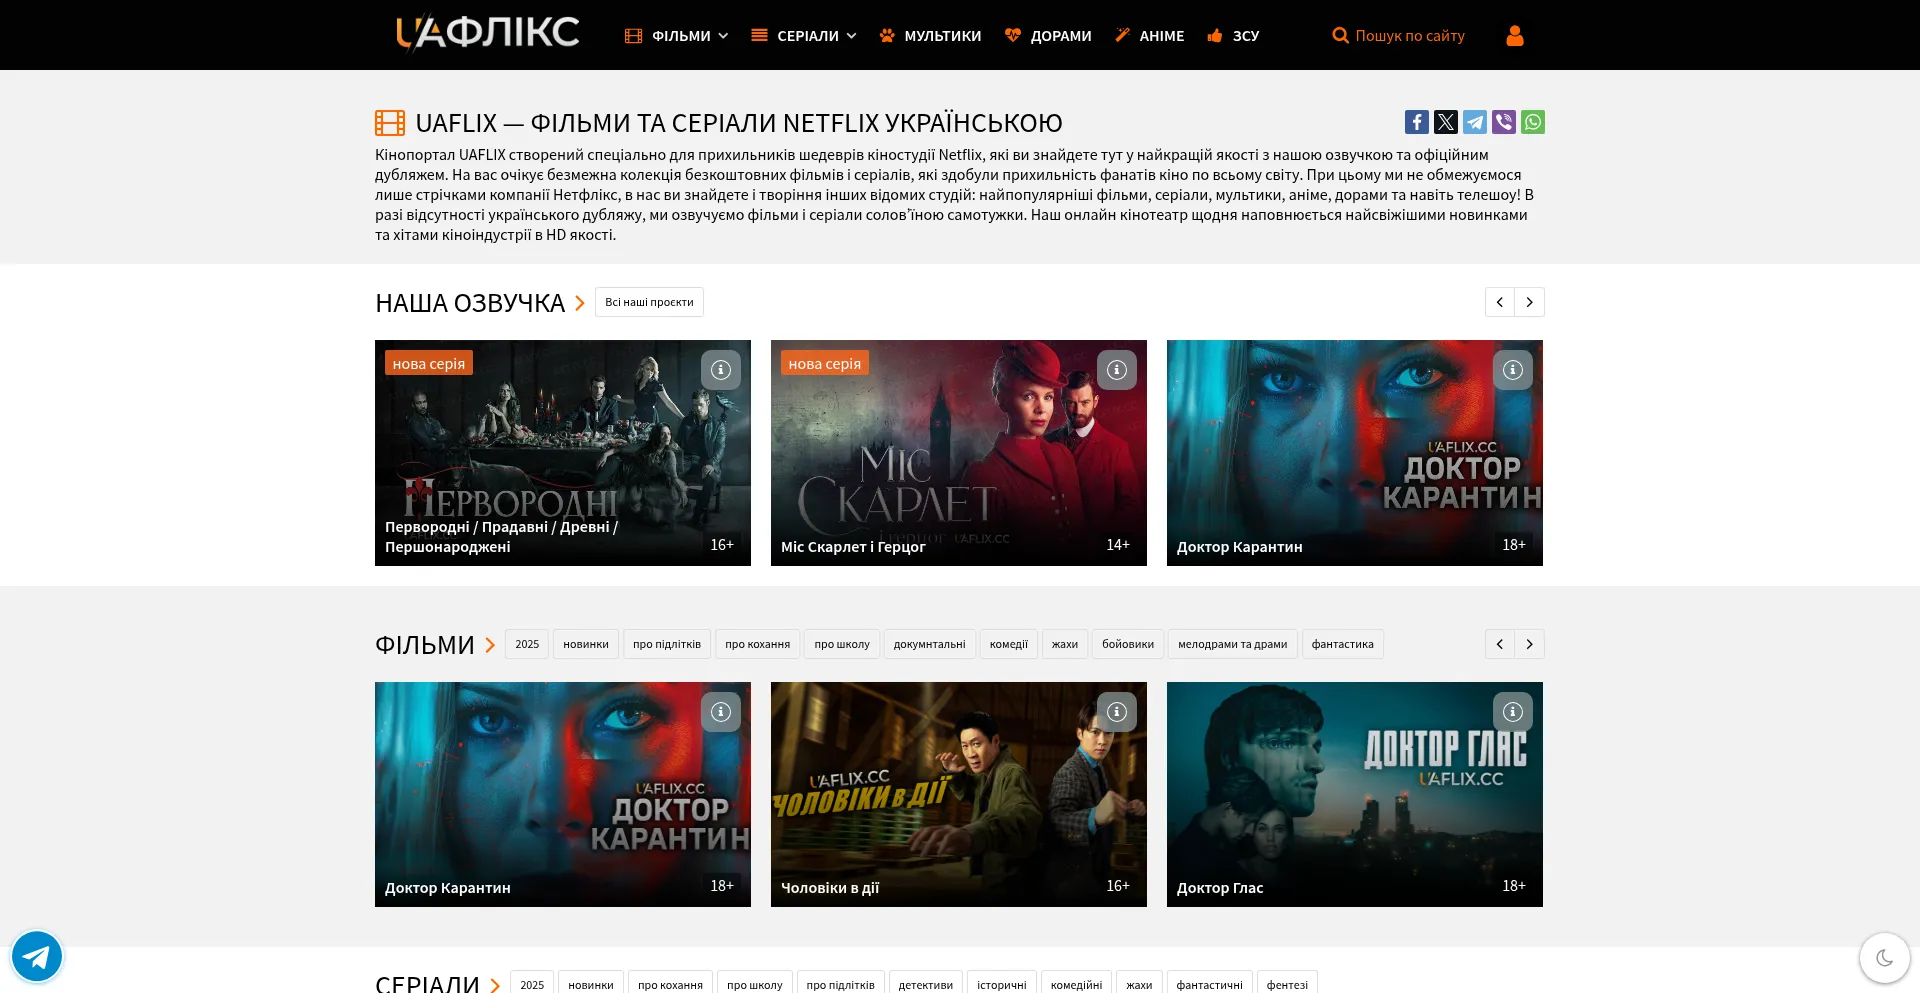Open ДОРАМИ menu item
Image resolution: width=1920 pixels, height=993 pixels.
[1048, 36]
